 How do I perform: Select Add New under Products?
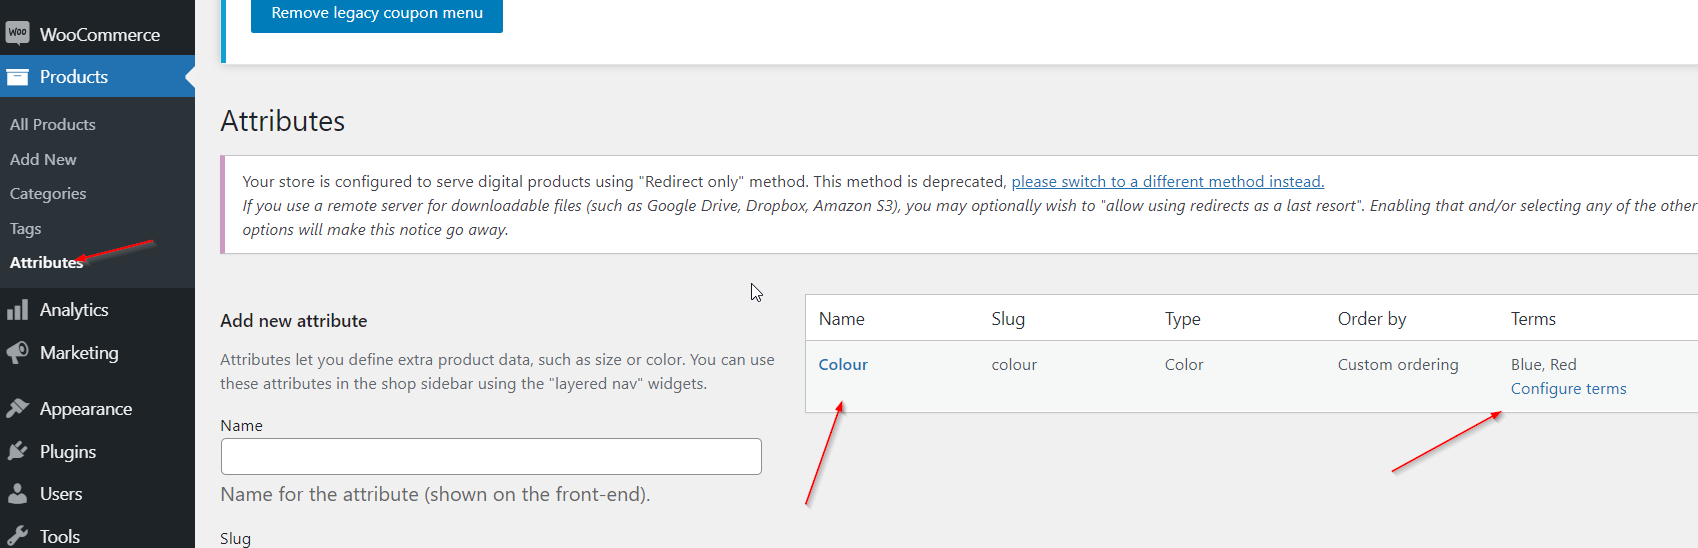[43, 159]
